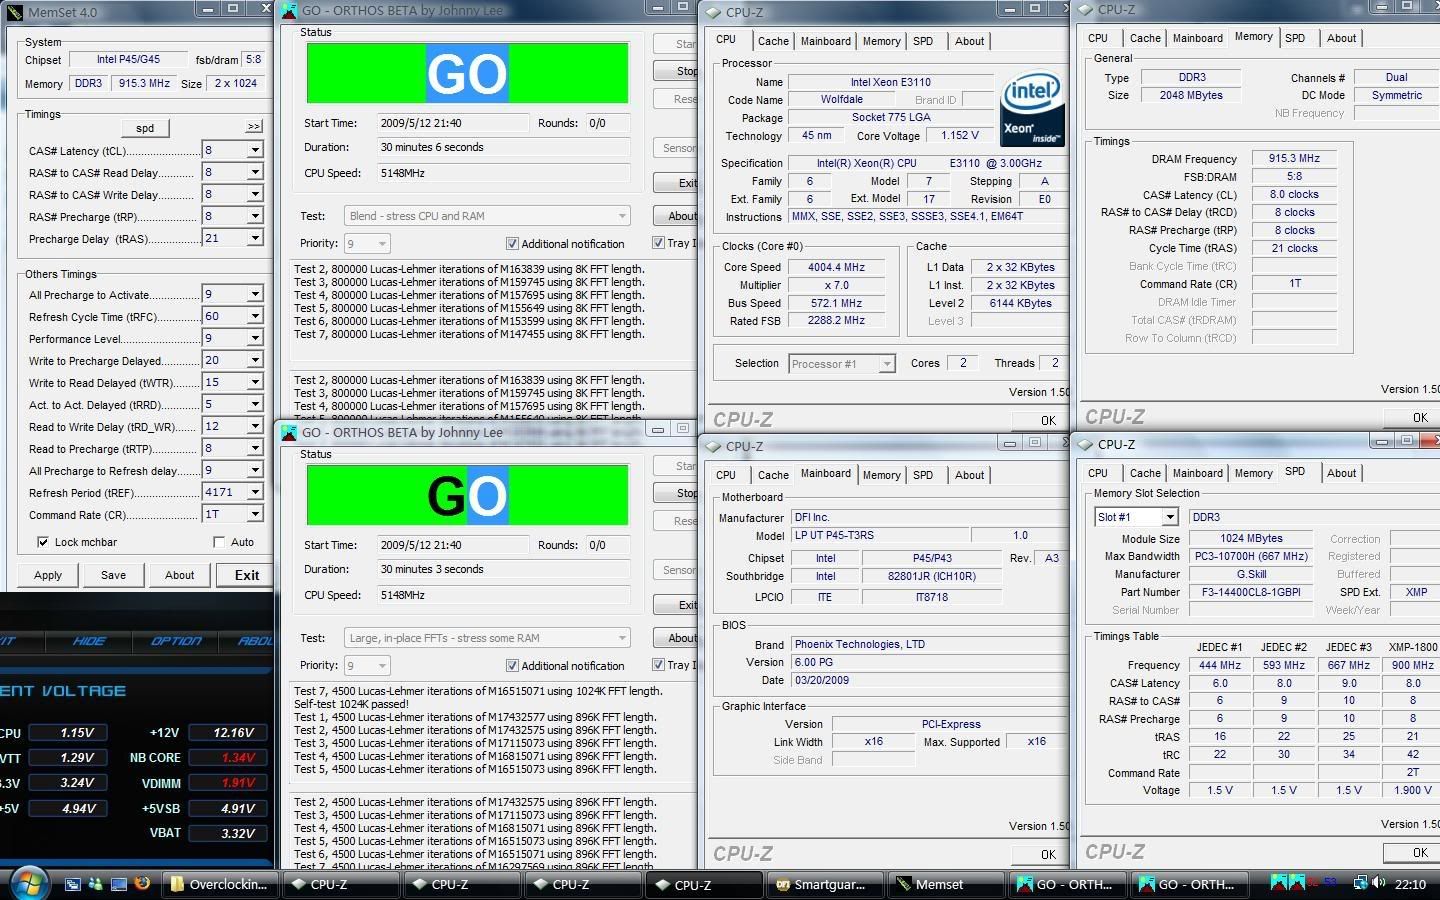The height and width of the screenshot is (900, 1440).
Task: Click the DRAM Frequency 915.3 MHz value
Action: [1294, 158]
